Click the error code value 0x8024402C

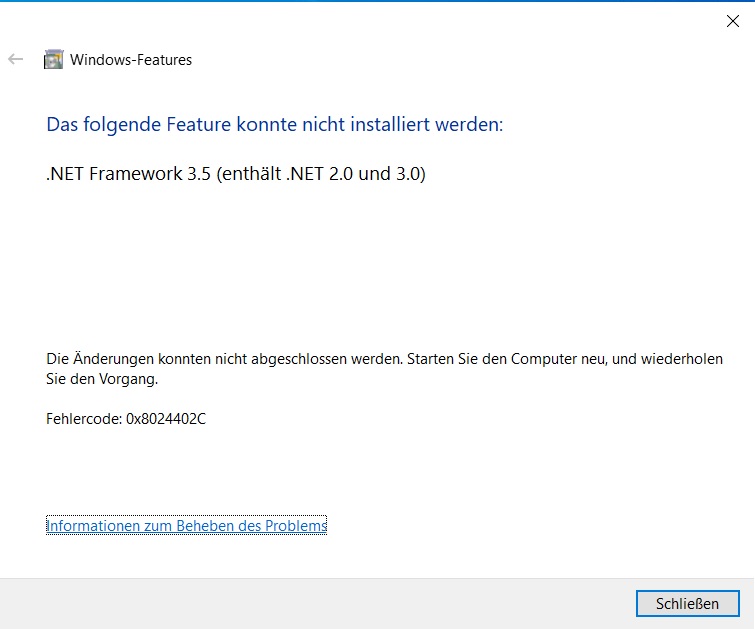click(166, 418)
